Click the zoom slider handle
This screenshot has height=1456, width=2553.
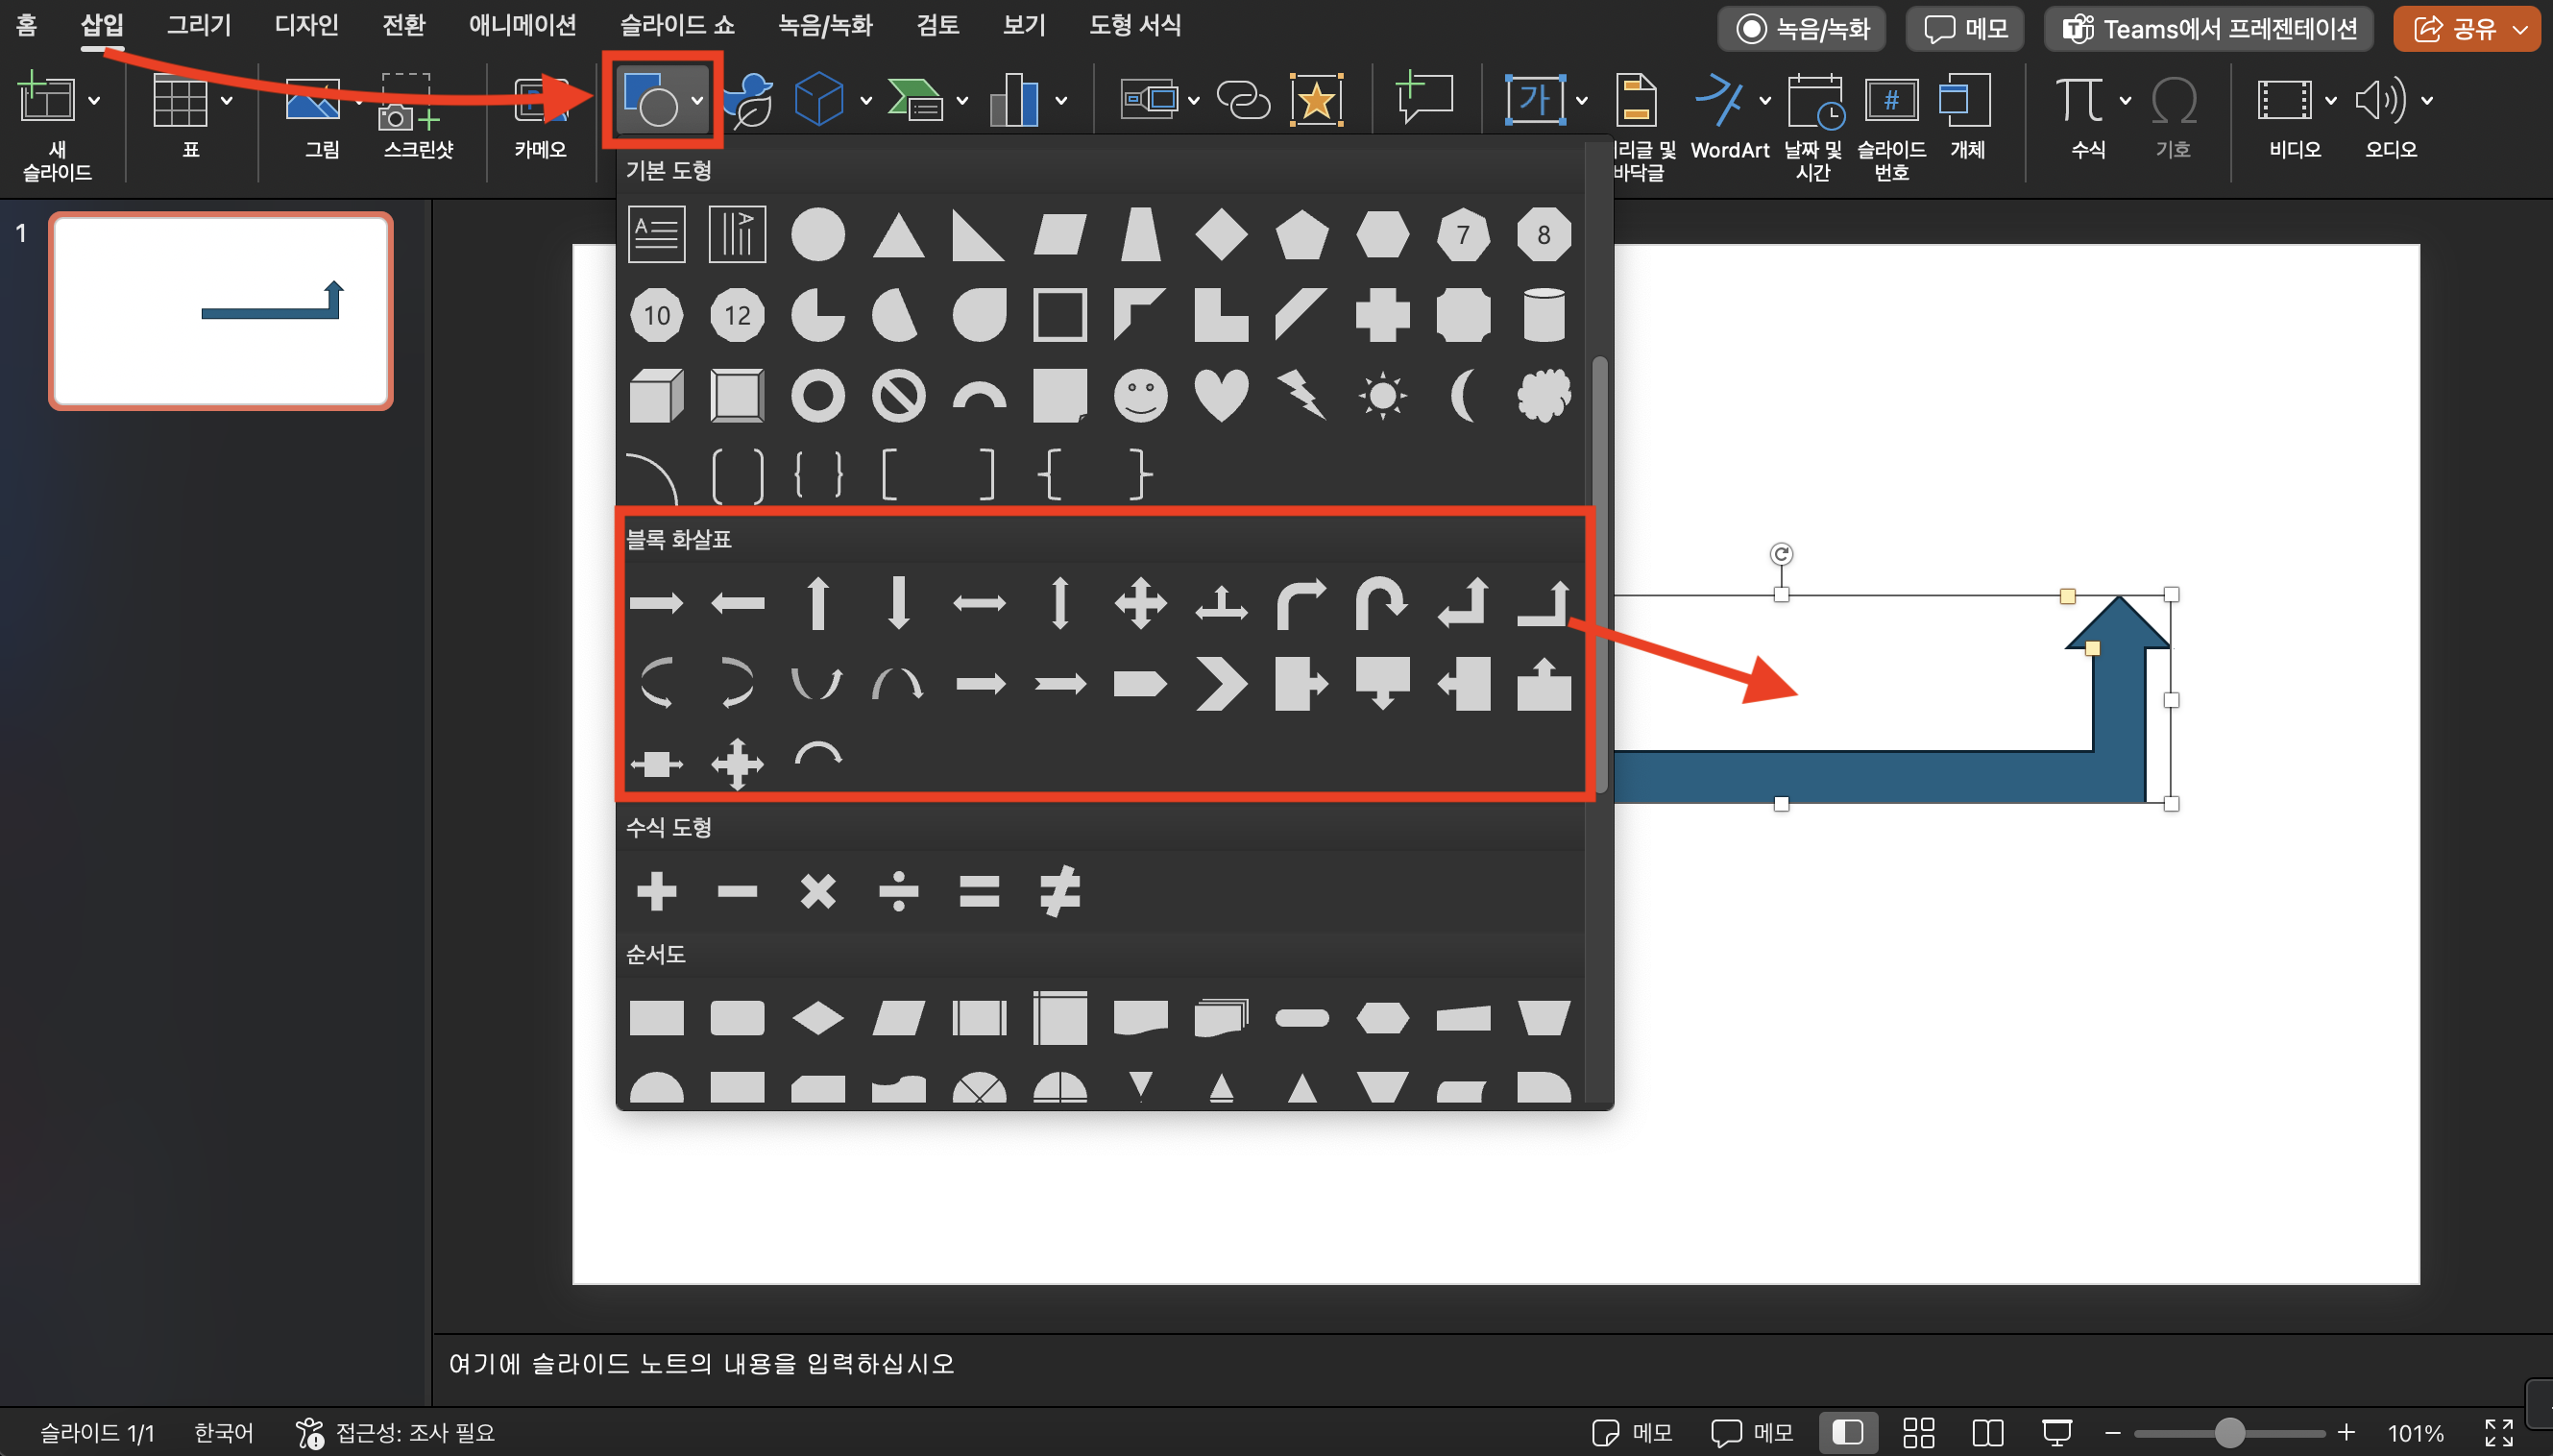tap(2229, 1432)
